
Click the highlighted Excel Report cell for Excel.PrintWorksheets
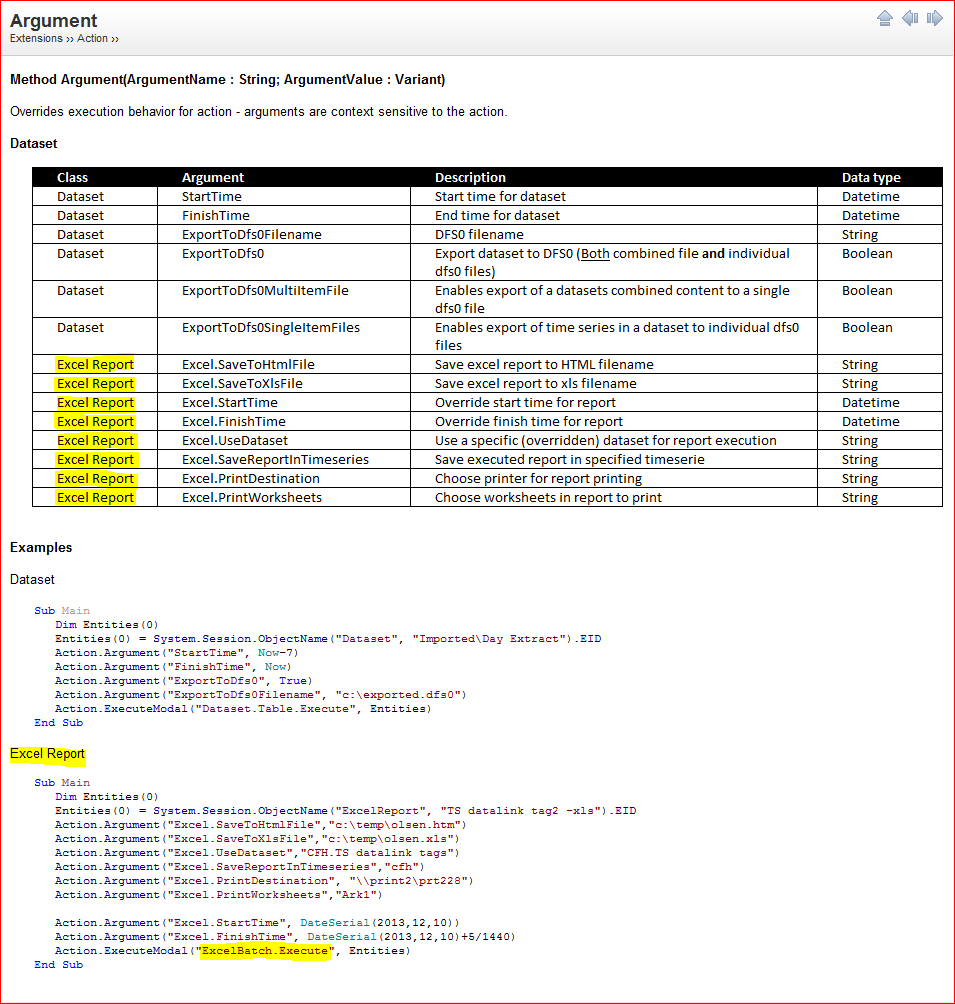pyautogui.click(x=95, y=498)
